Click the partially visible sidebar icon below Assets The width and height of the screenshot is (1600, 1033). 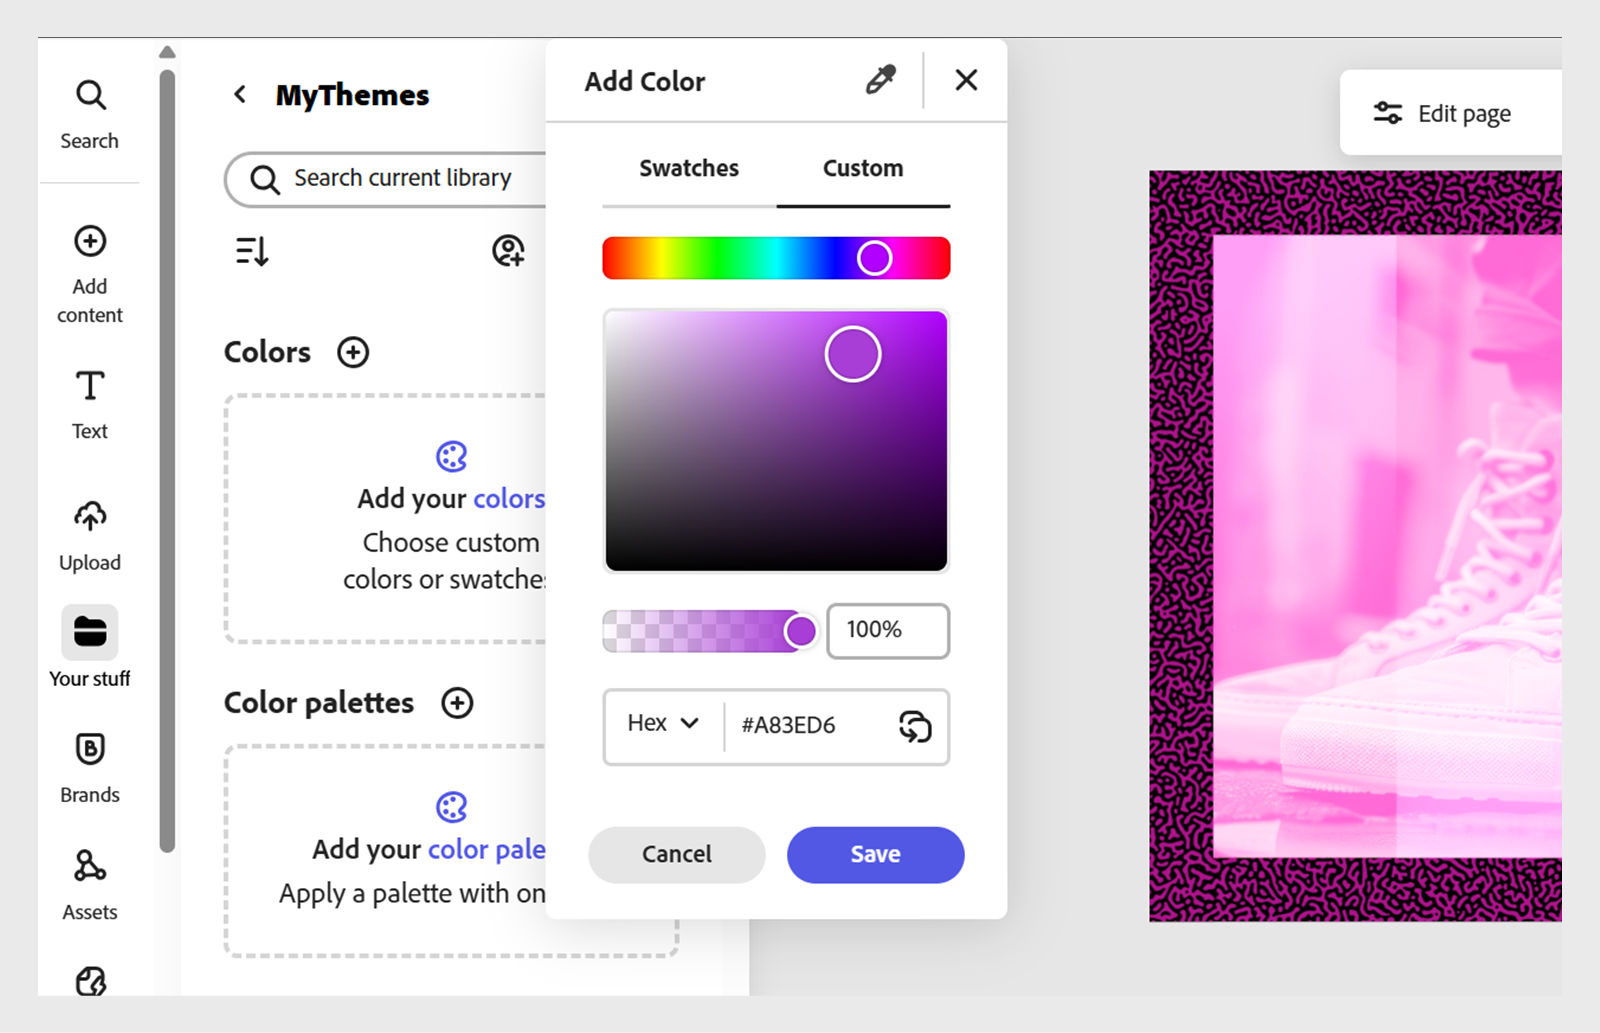pyautogui.click(x=90, y=980)
